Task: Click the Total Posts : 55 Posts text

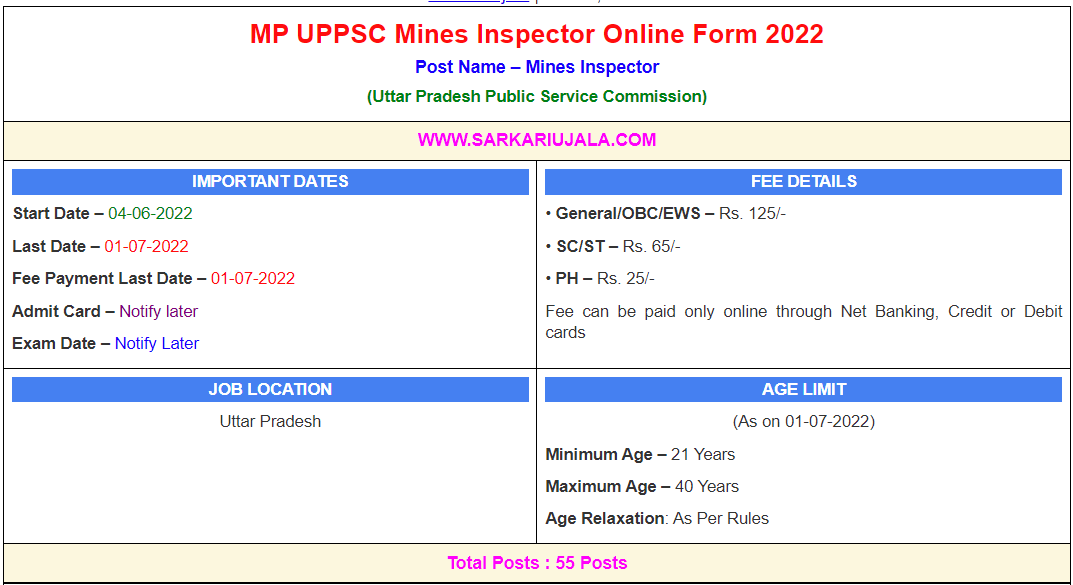Action: (537, 563)
